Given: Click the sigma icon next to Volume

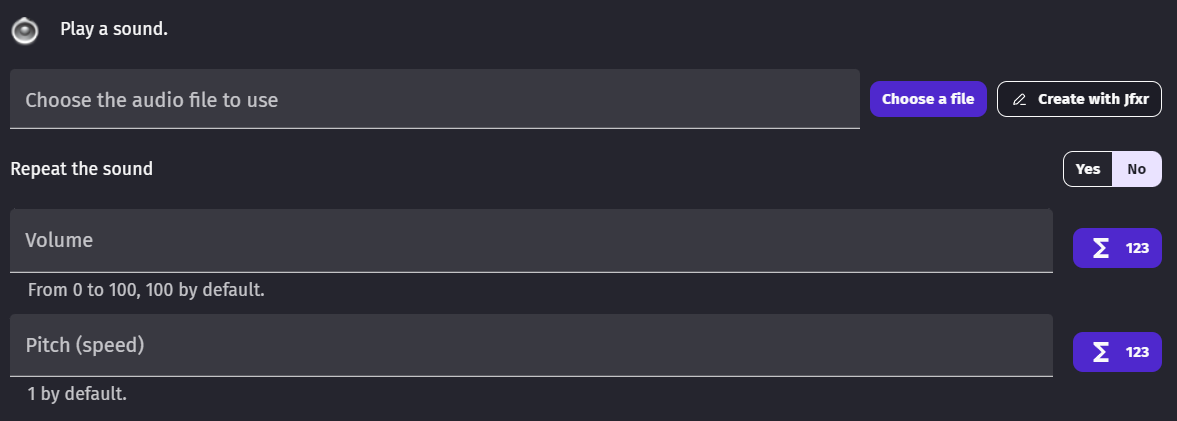Looking at the screenshot, I should (x=1101, y=248).
